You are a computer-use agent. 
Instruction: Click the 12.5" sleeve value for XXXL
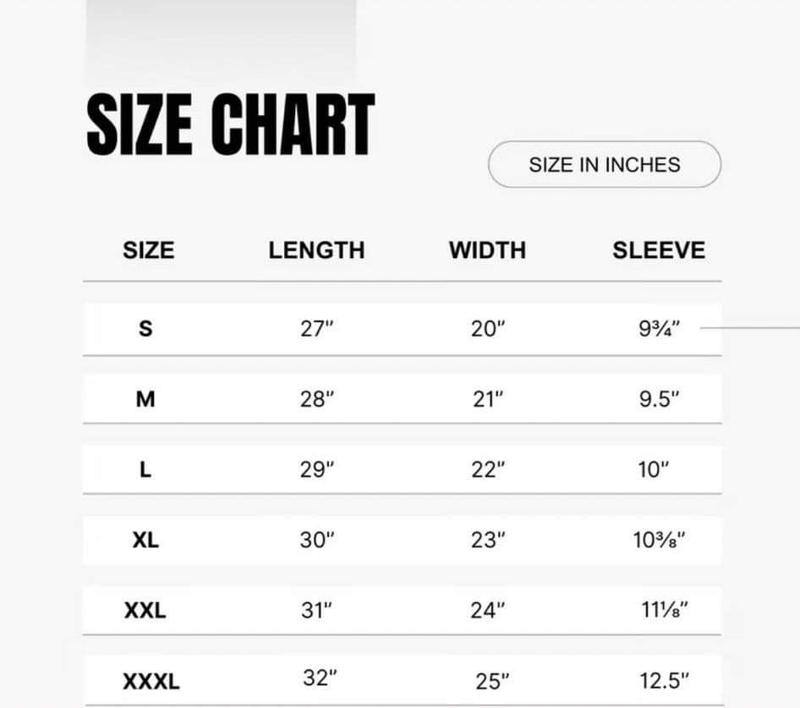pyautogui.click(x=664, y=681)
